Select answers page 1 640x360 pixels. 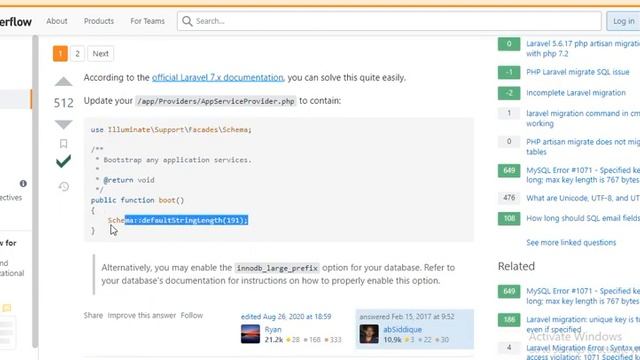tap(60, 53)
